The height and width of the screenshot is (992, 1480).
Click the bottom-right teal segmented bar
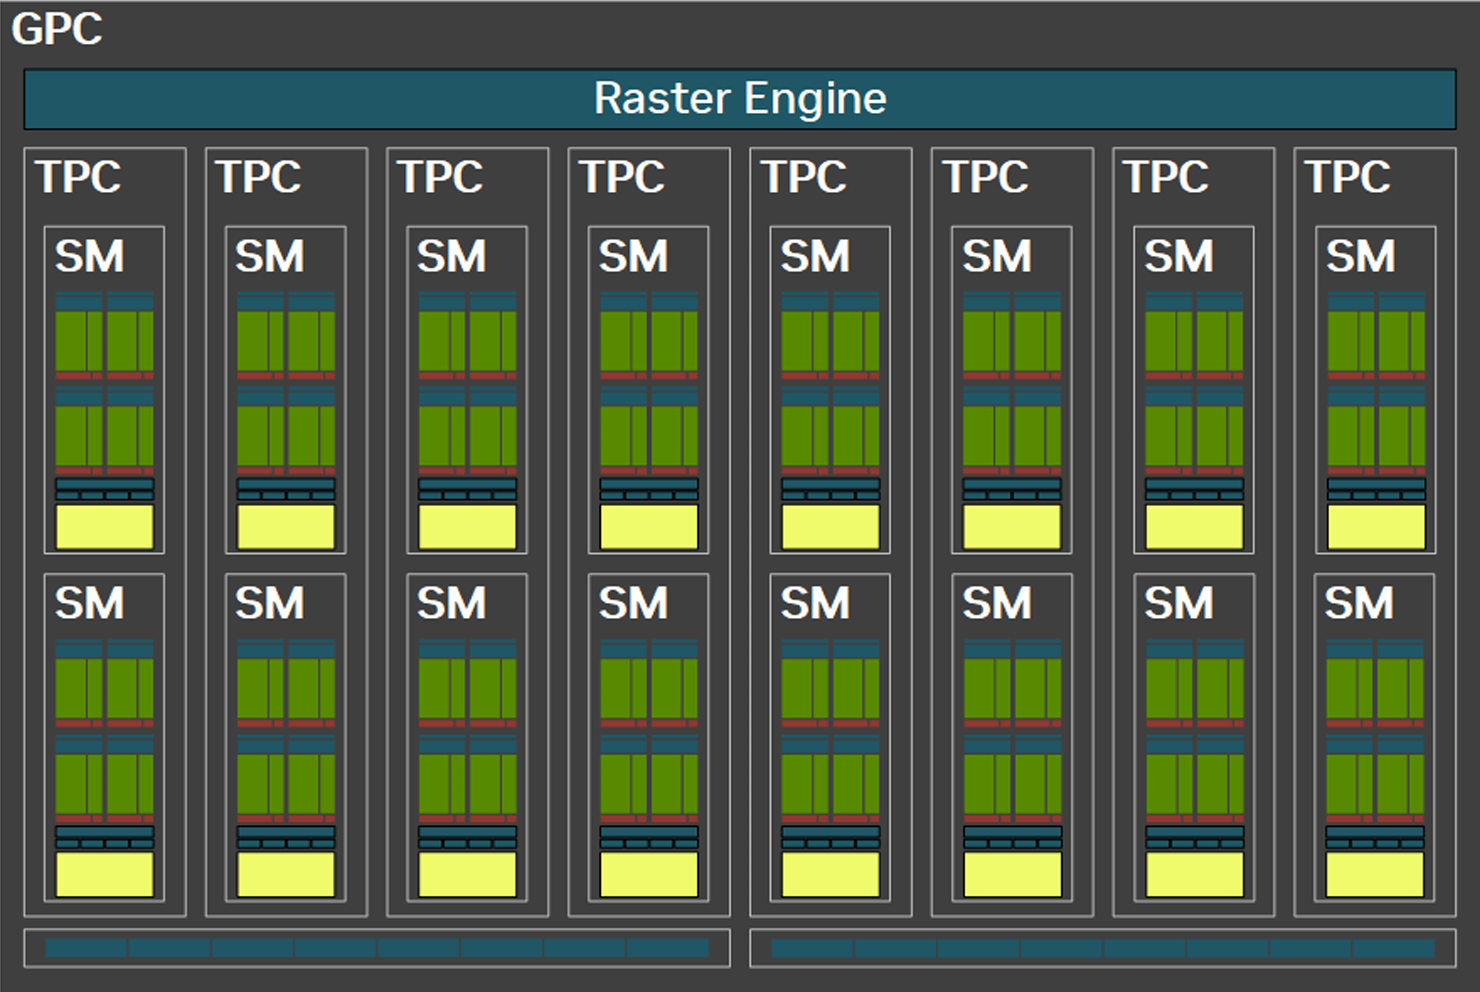(x=1103, y=948)
